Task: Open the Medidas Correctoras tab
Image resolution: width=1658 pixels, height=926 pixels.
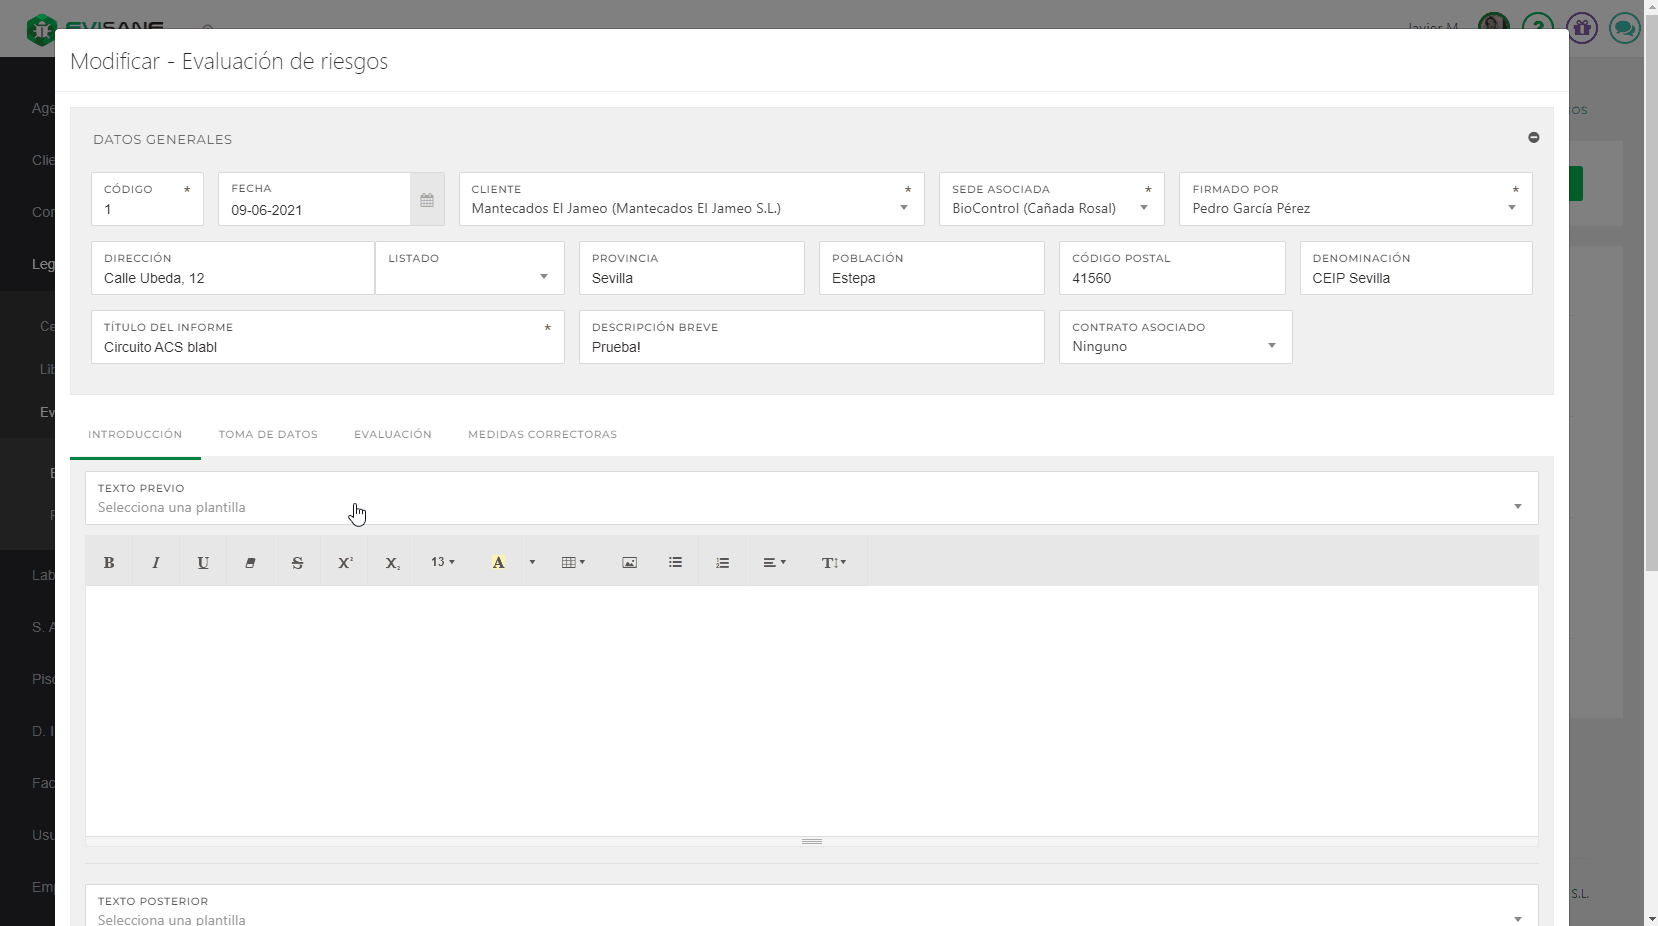Action: point(542,435)
